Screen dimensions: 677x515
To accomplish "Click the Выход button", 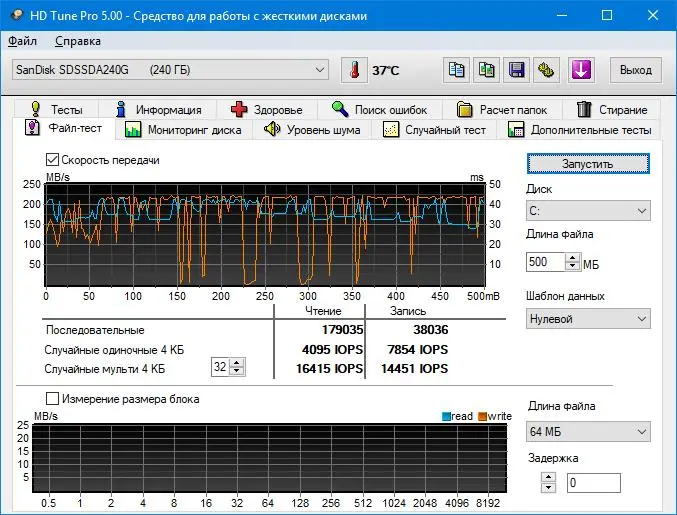I will (636, 70).
